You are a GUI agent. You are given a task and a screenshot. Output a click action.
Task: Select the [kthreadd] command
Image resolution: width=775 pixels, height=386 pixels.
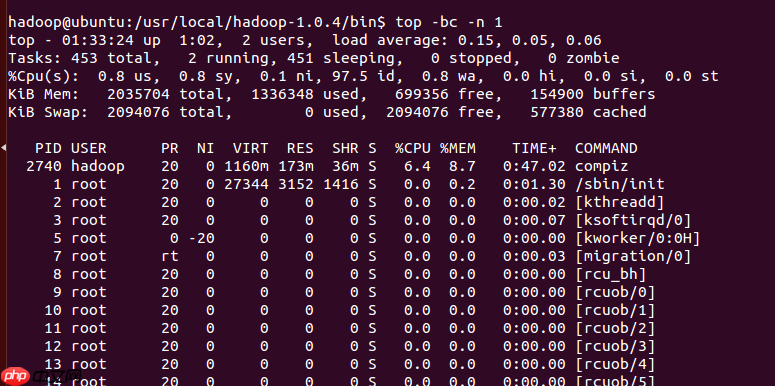[619, 202]
